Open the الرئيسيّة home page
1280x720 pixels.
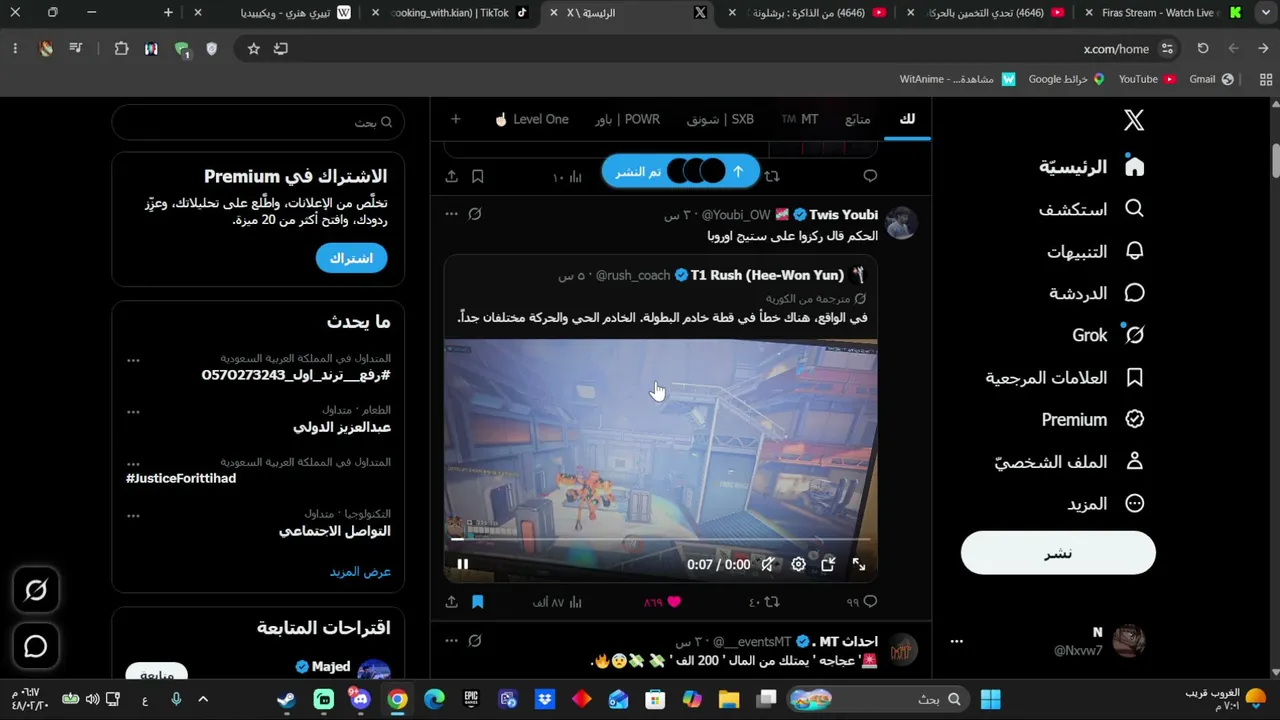(x=1091, y=167)
